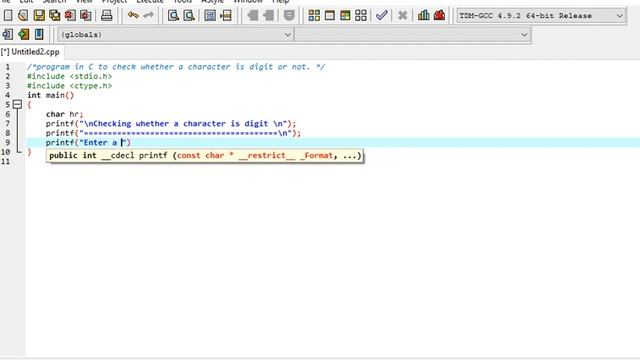Open Go to line
The image size is (640, 360).
coord(226,16)
